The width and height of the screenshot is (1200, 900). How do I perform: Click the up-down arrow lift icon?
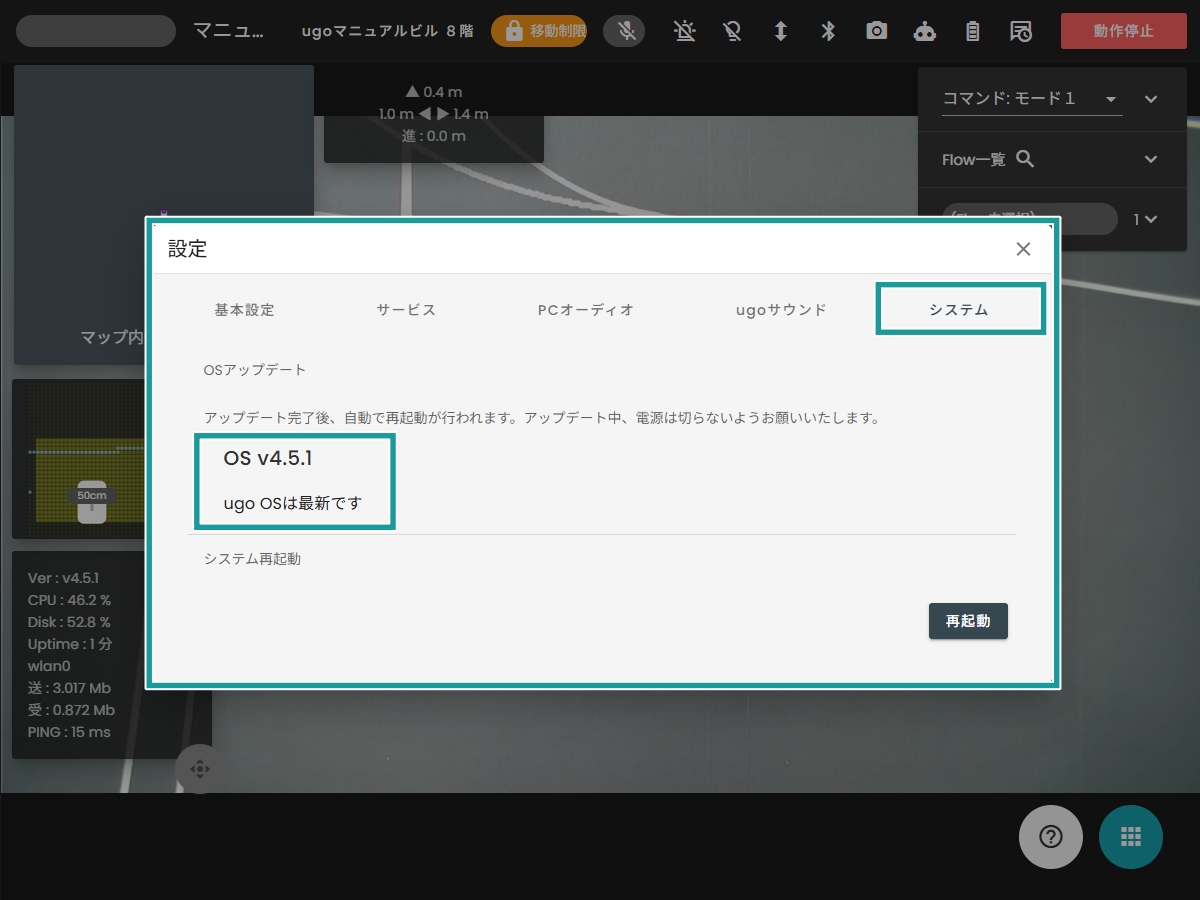click(x=780, y=31)
